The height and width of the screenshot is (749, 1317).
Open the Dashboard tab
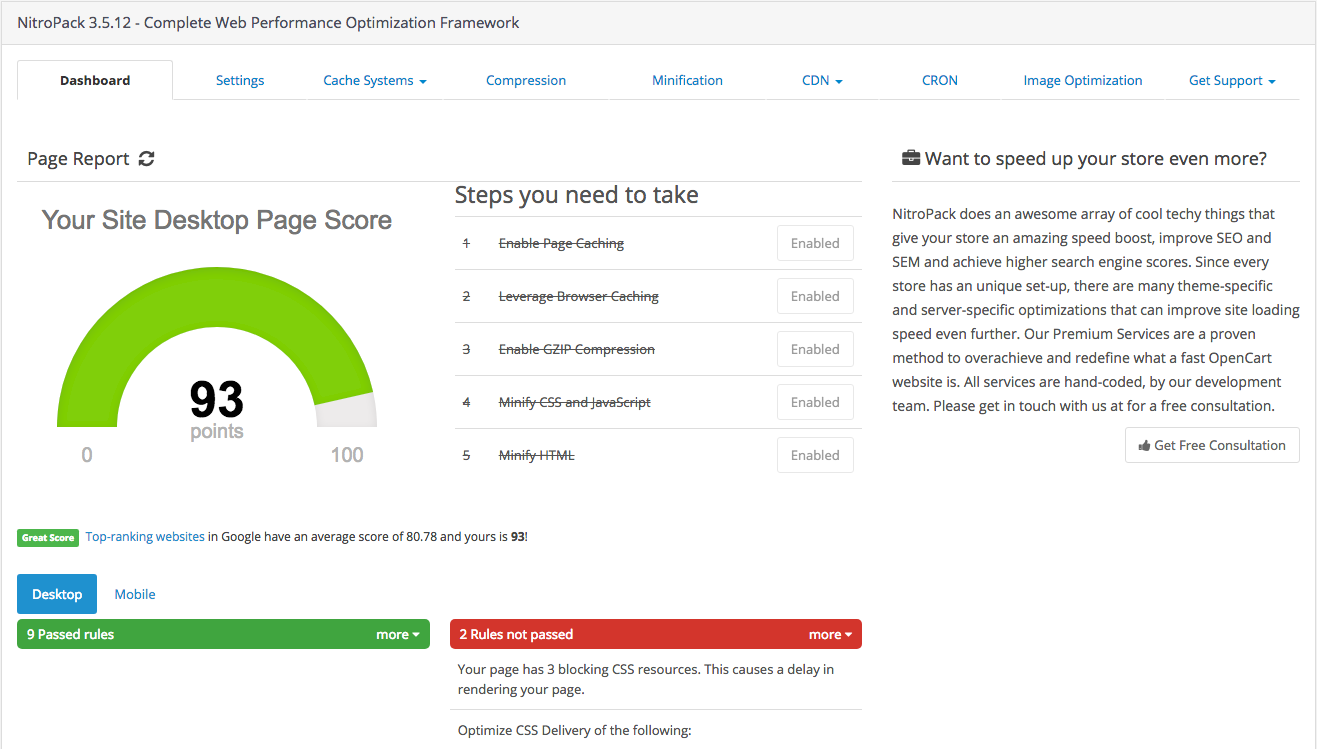tap(95, 80)
